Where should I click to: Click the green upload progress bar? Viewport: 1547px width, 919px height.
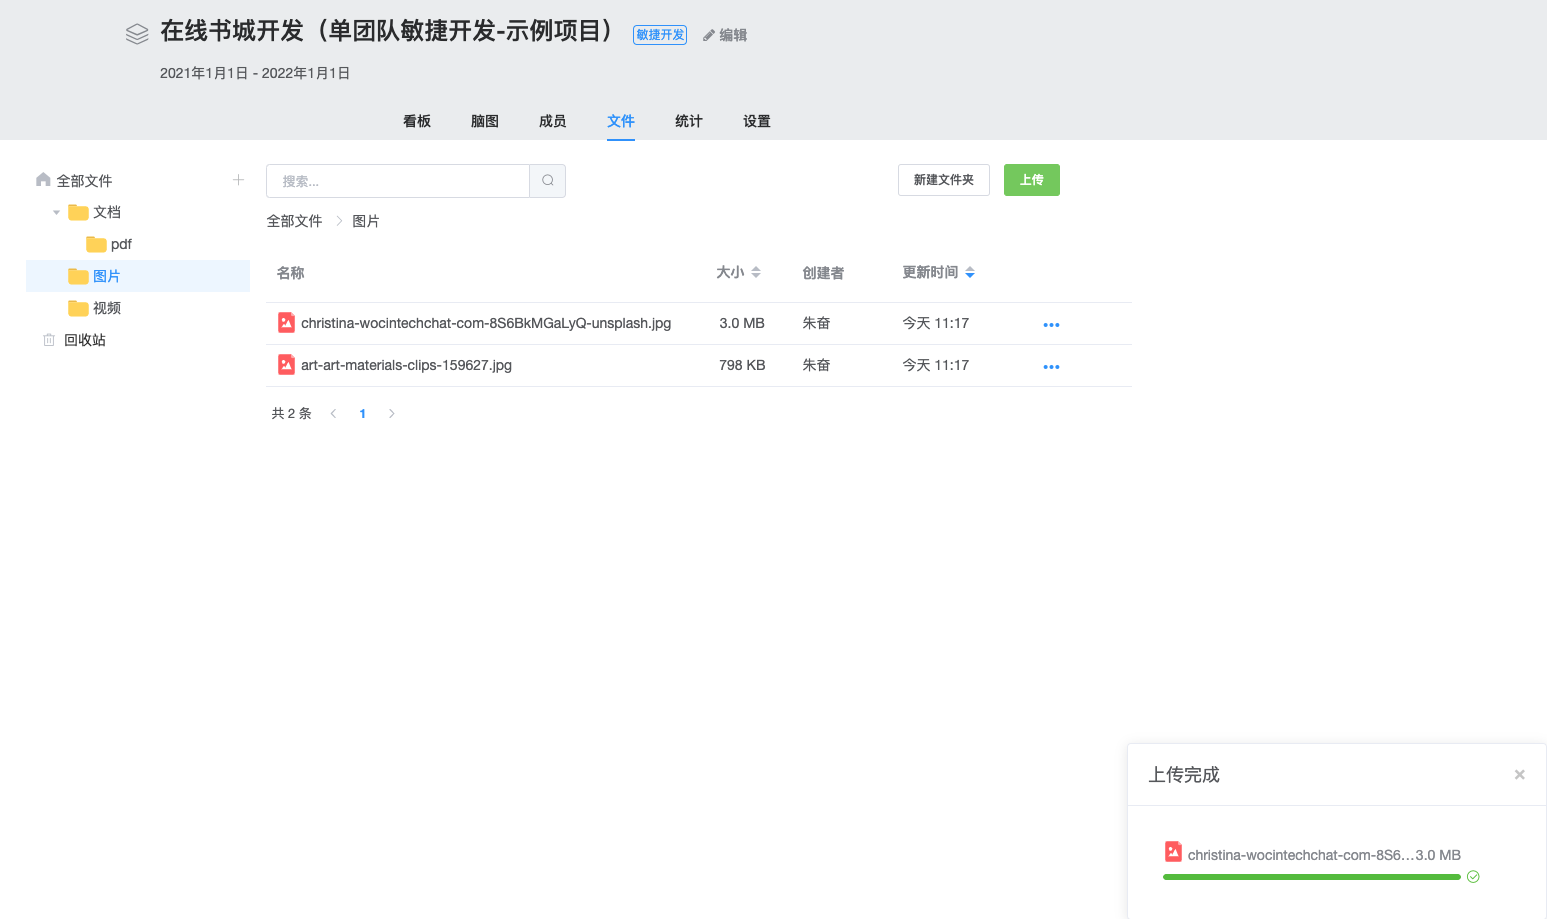1311,877
